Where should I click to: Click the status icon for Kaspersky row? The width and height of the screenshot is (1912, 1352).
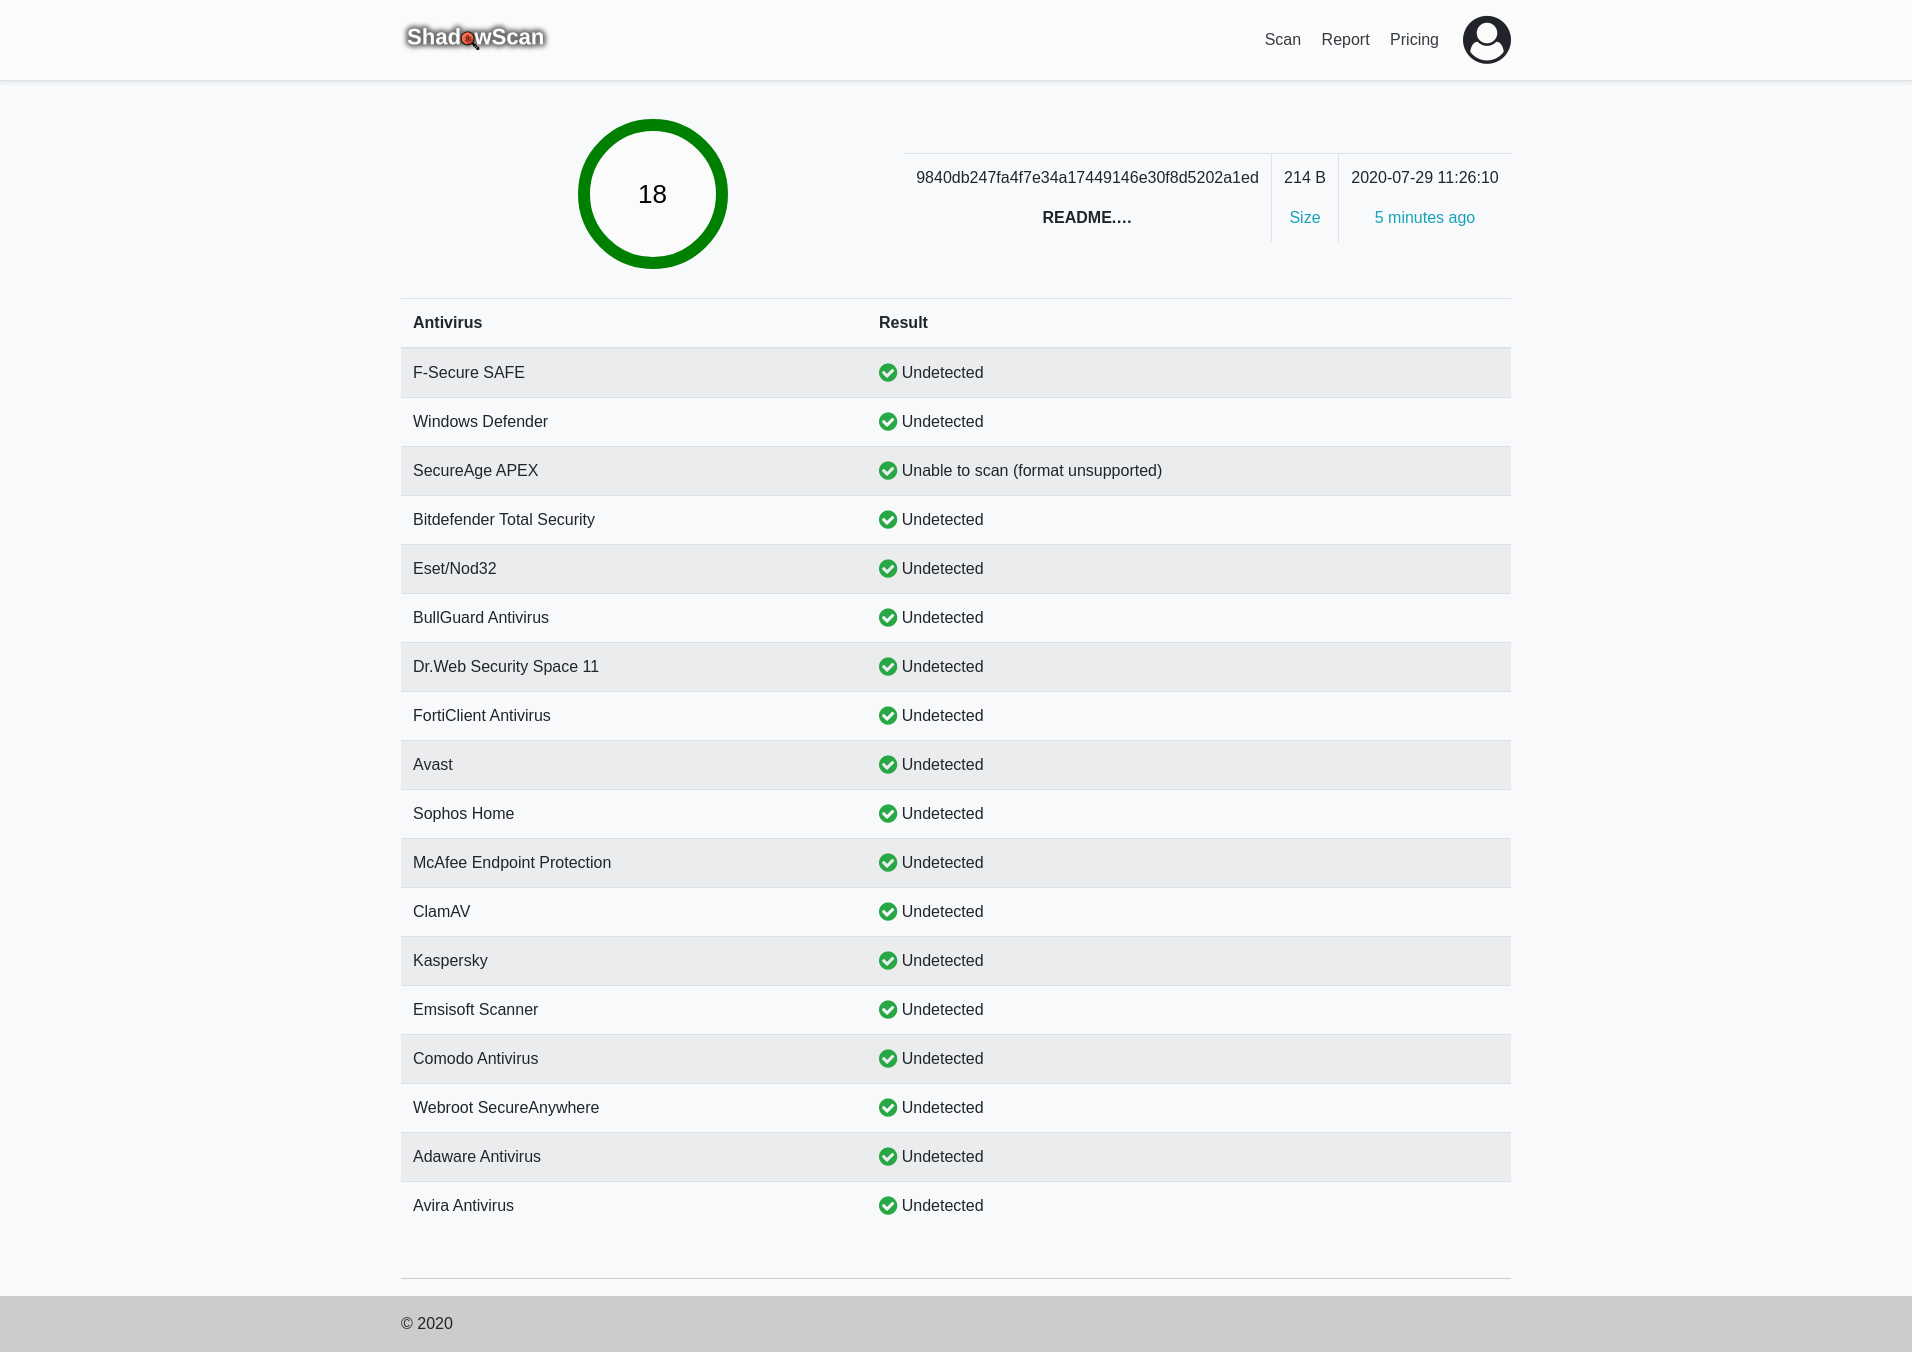coord(887,961)
